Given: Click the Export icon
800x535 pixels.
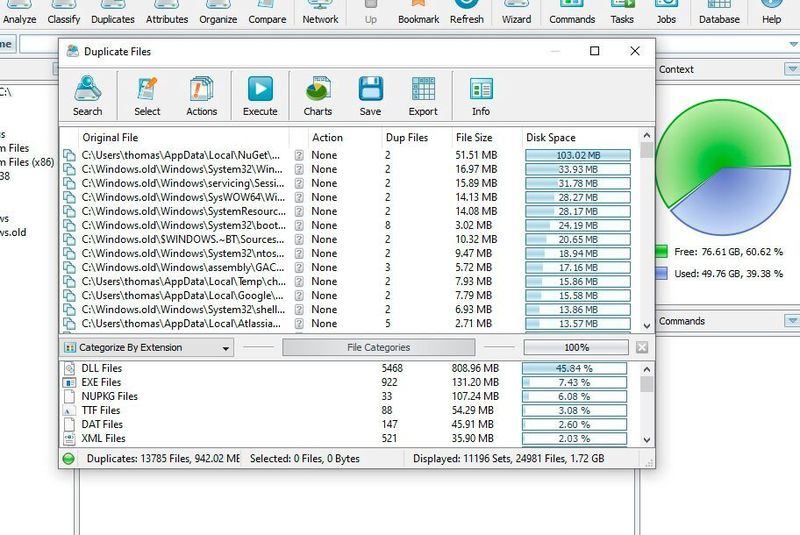Looking at the screenshot, I should 423,96.
